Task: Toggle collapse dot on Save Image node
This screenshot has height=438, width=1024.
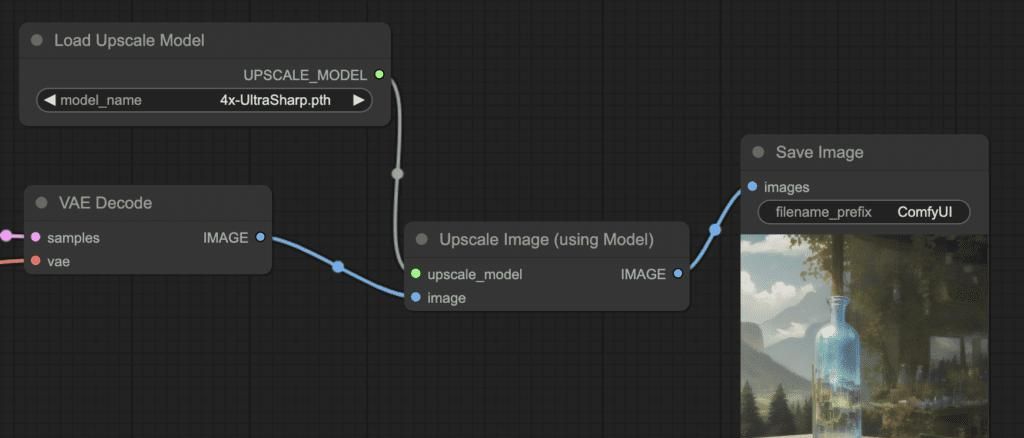Action: tap(759, 153)
